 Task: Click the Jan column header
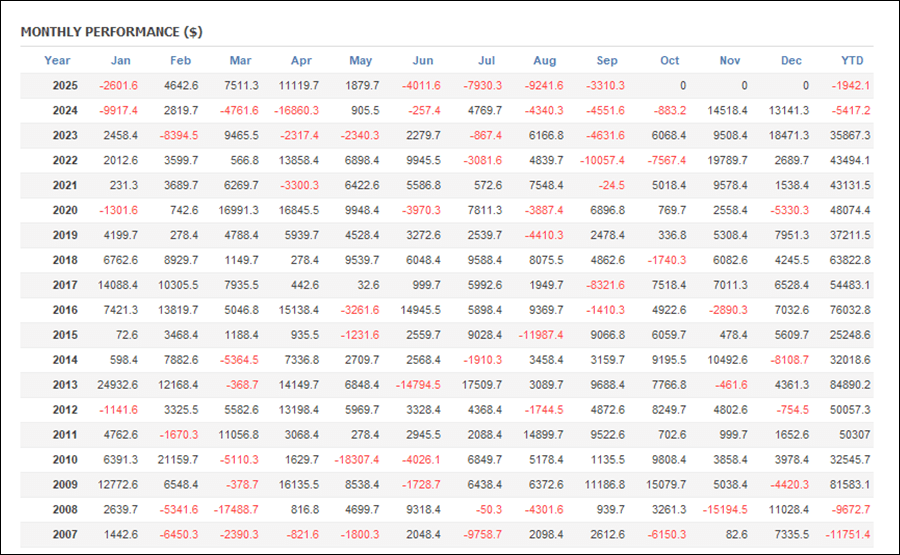pyautogui.click(x=120, y=61)
